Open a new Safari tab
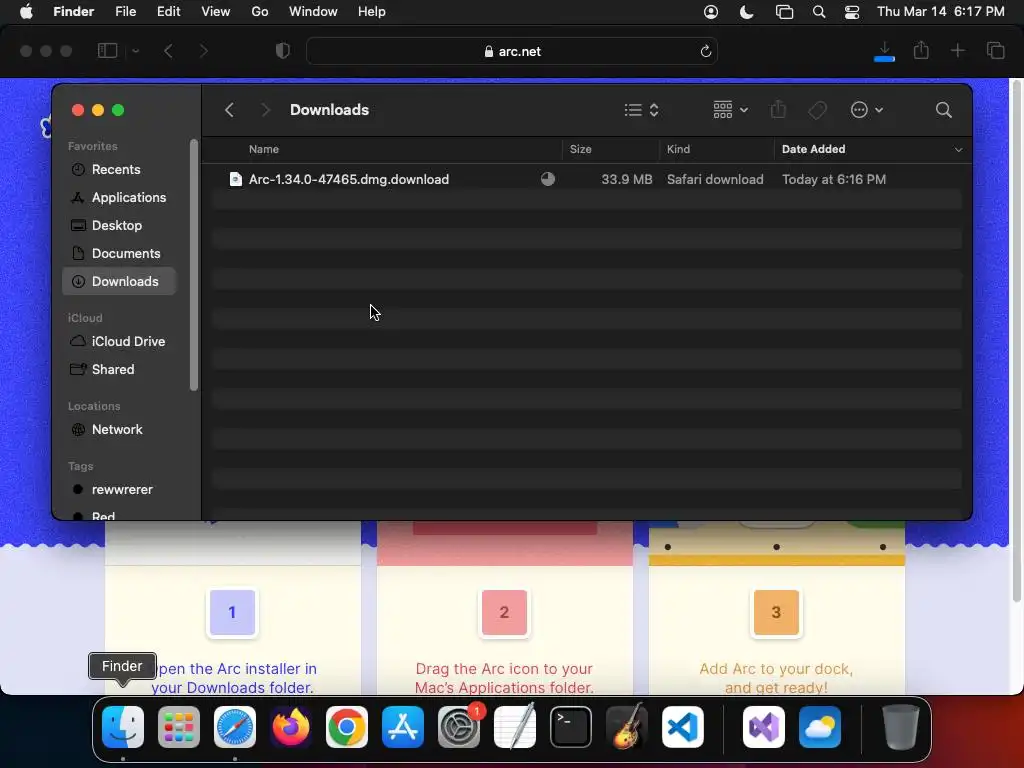Viewport: 1024px width, 768px height. click(957, 50)
